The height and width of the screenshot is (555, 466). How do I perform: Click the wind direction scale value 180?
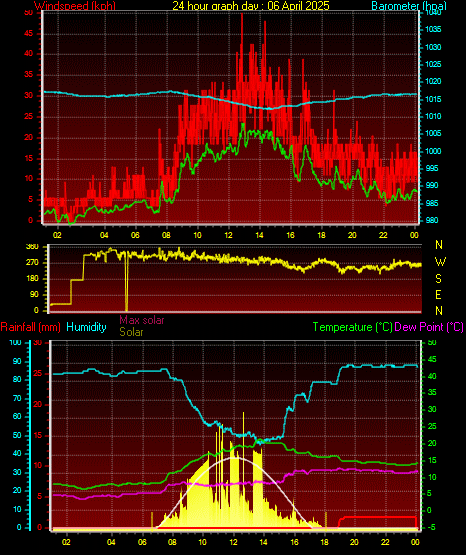point(32,279)
